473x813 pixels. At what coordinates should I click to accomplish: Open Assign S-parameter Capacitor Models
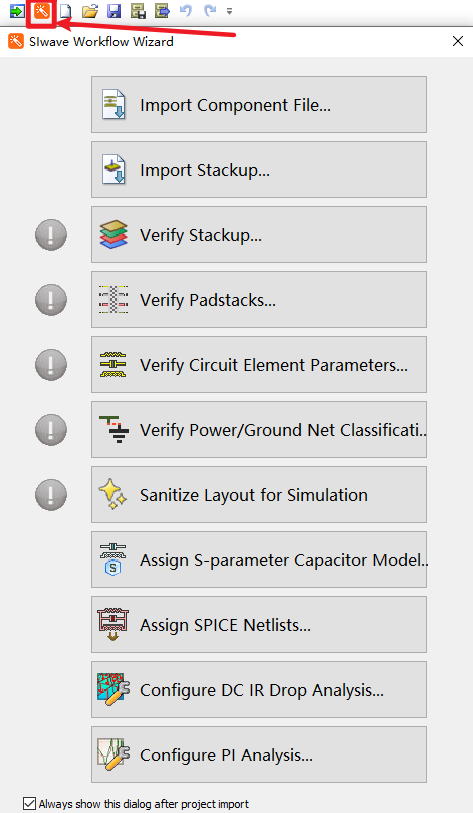tap(259, 559)
